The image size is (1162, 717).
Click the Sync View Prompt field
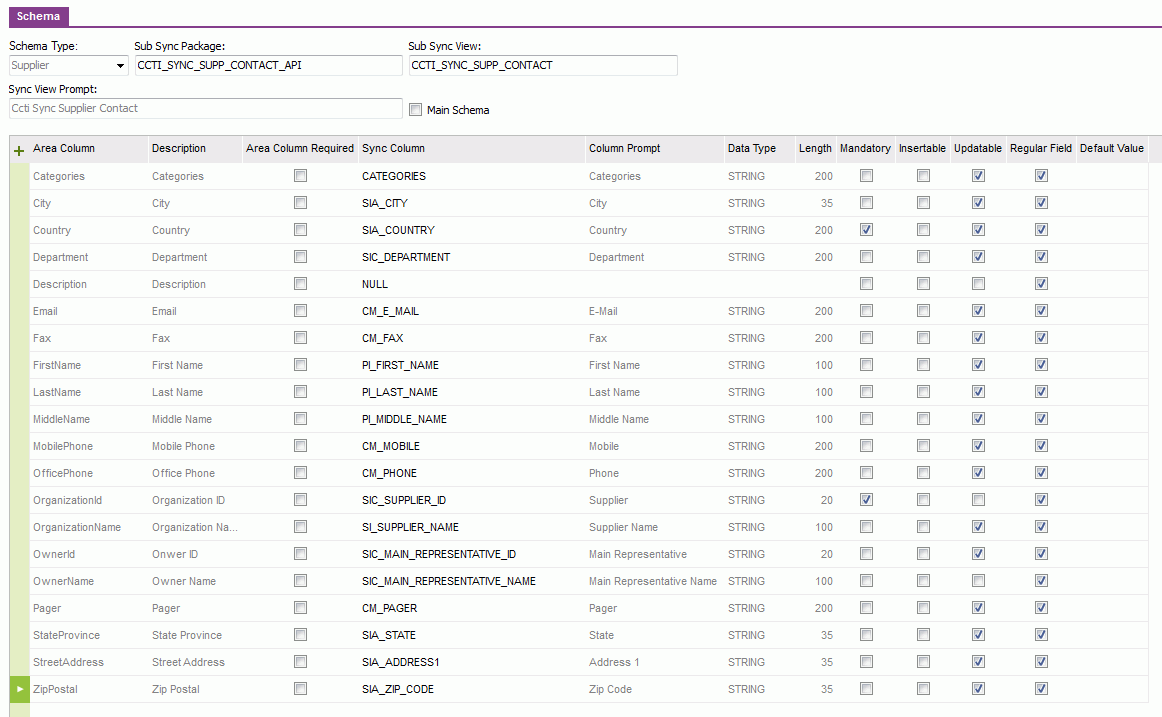(x=205, y=108)
